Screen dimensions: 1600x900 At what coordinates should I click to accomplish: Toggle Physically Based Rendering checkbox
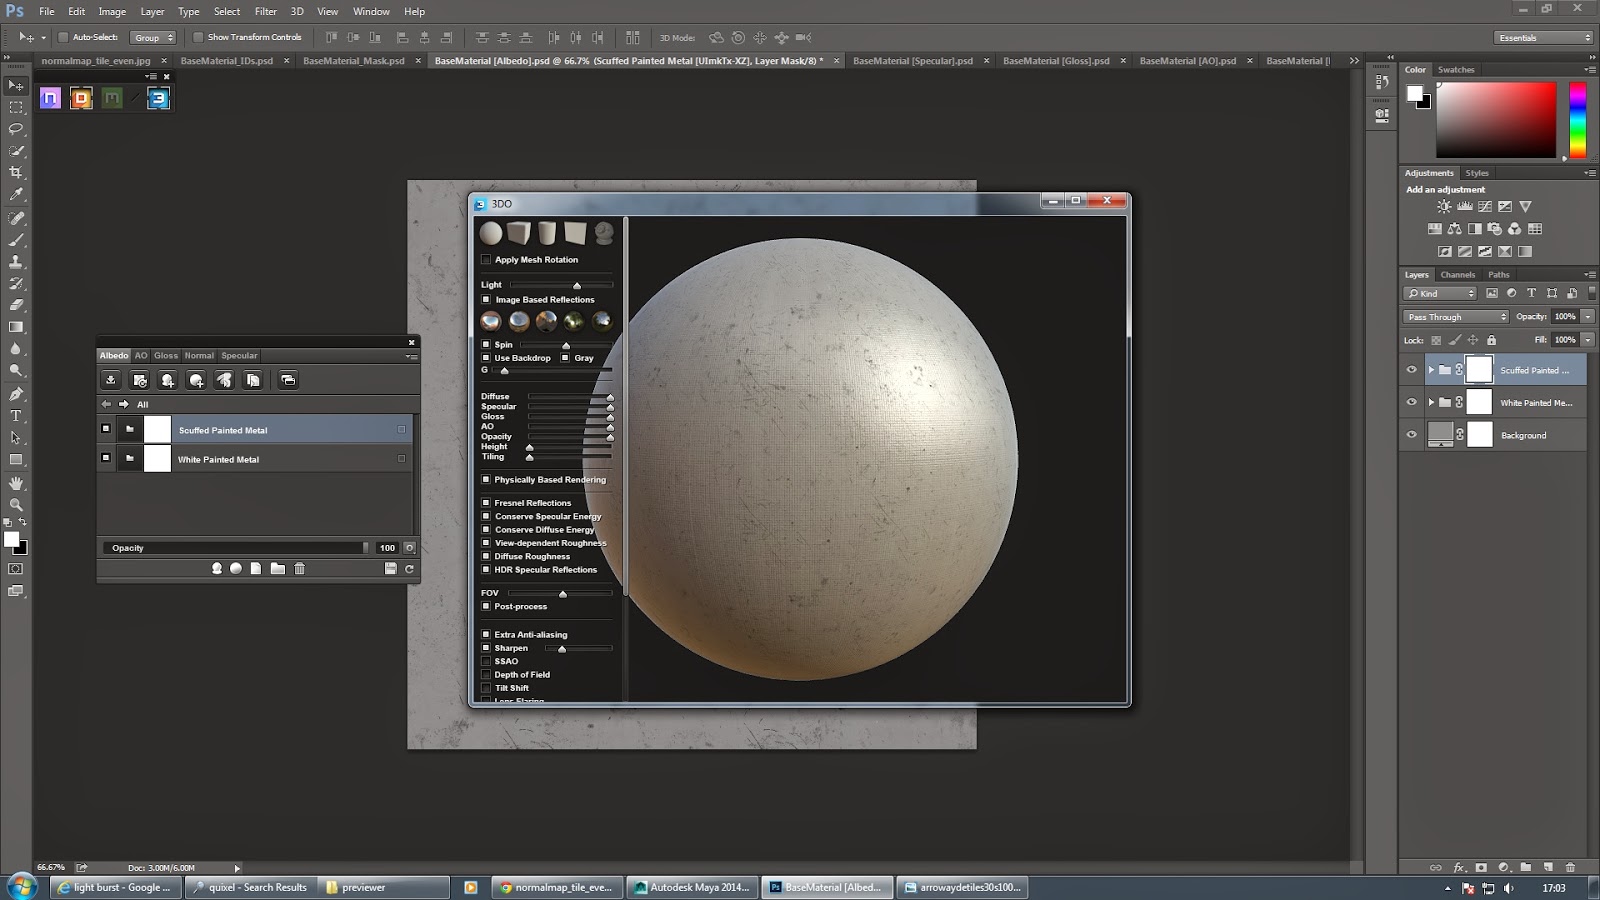487,480
